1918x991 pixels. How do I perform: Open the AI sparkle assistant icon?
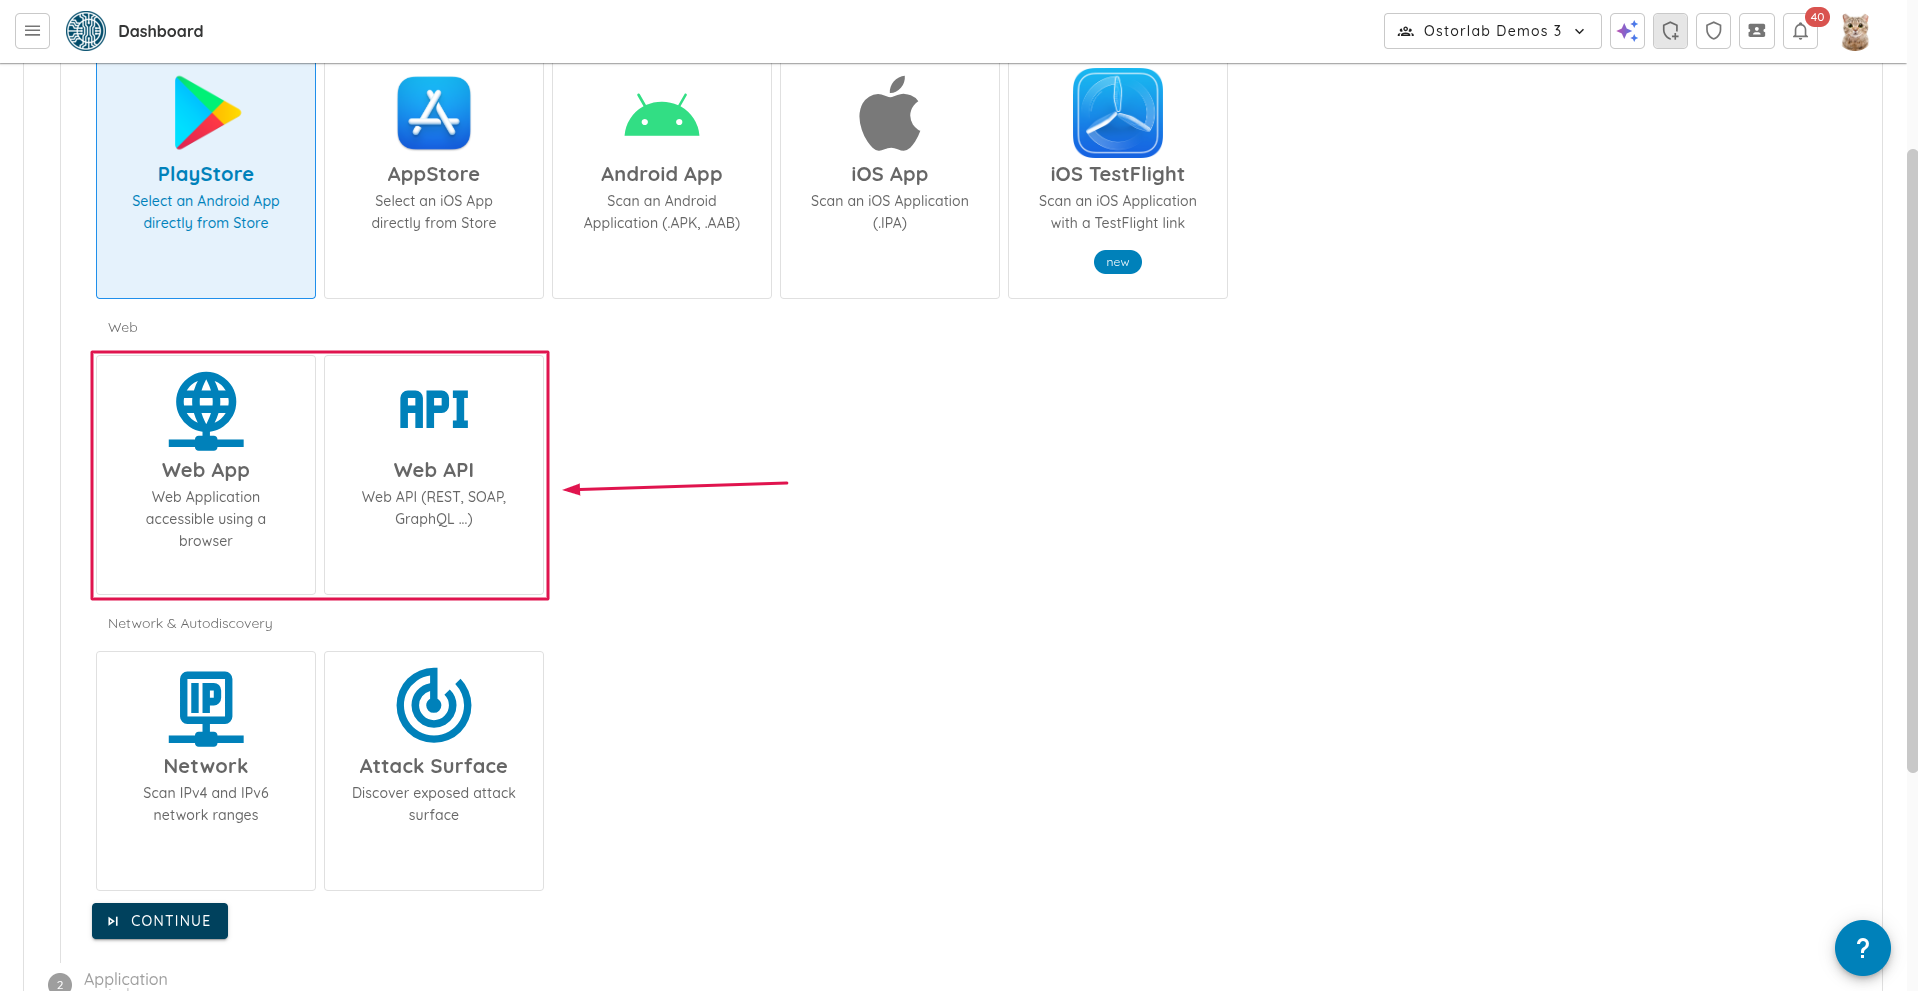1627,31
